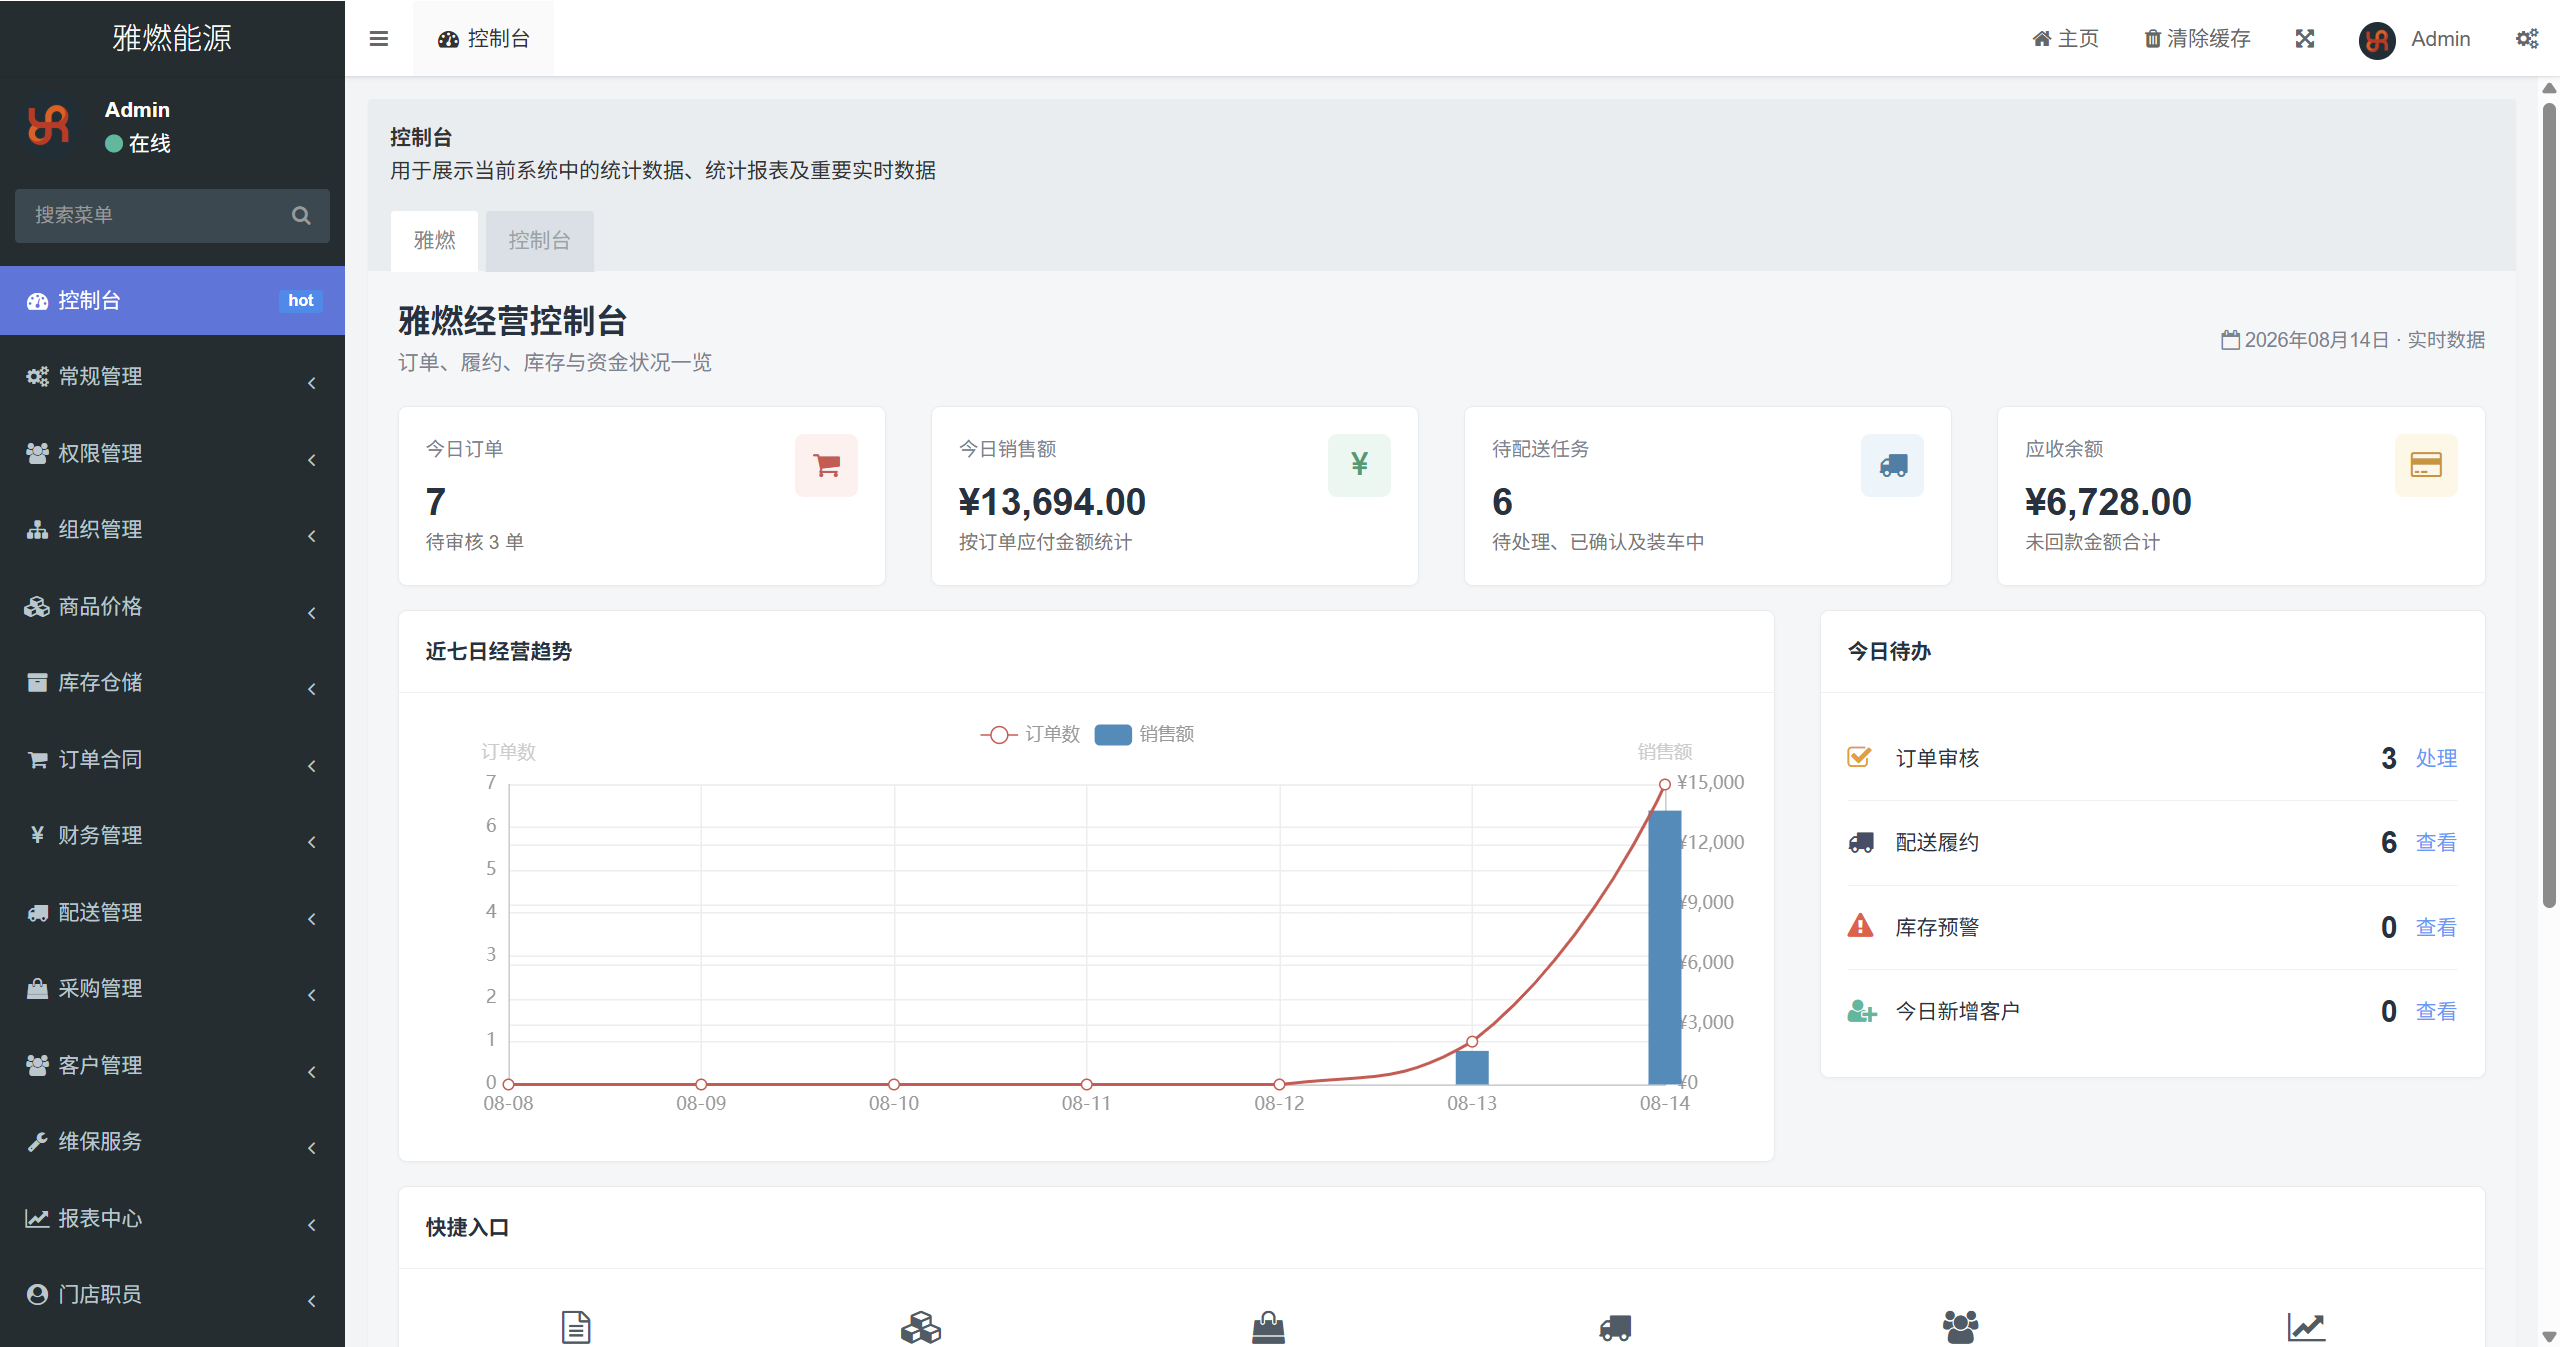
Task: Click 查看 link for 配送履约
Action: [x=2436, y=843]
